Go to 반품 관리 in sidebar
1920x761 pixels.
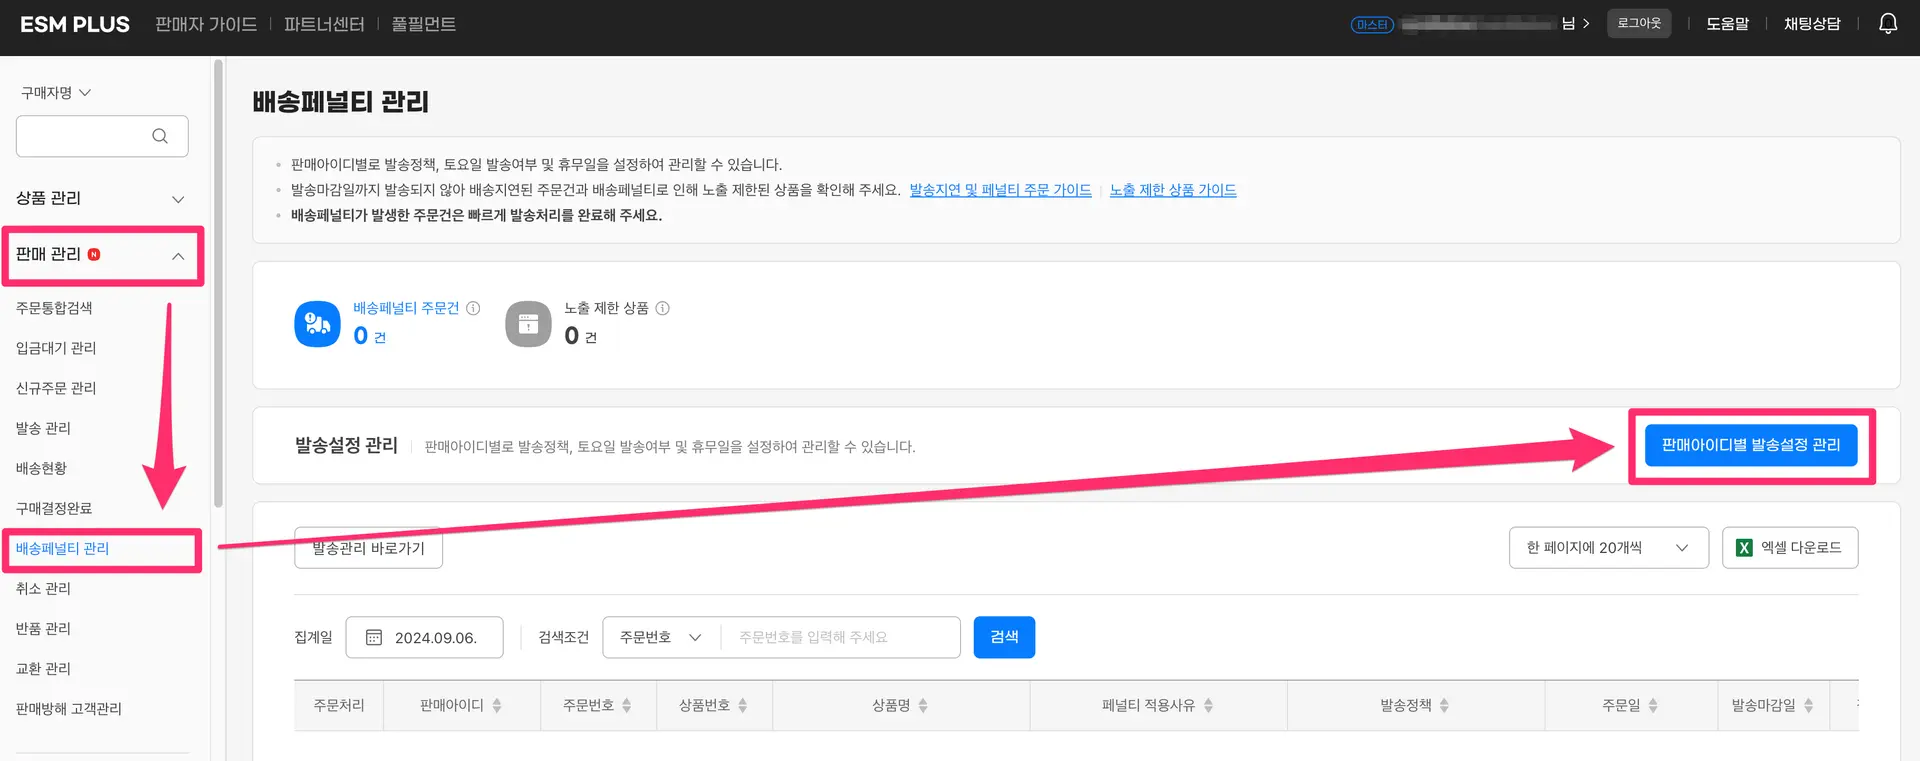pyautogui.click(x=43, y=628)
